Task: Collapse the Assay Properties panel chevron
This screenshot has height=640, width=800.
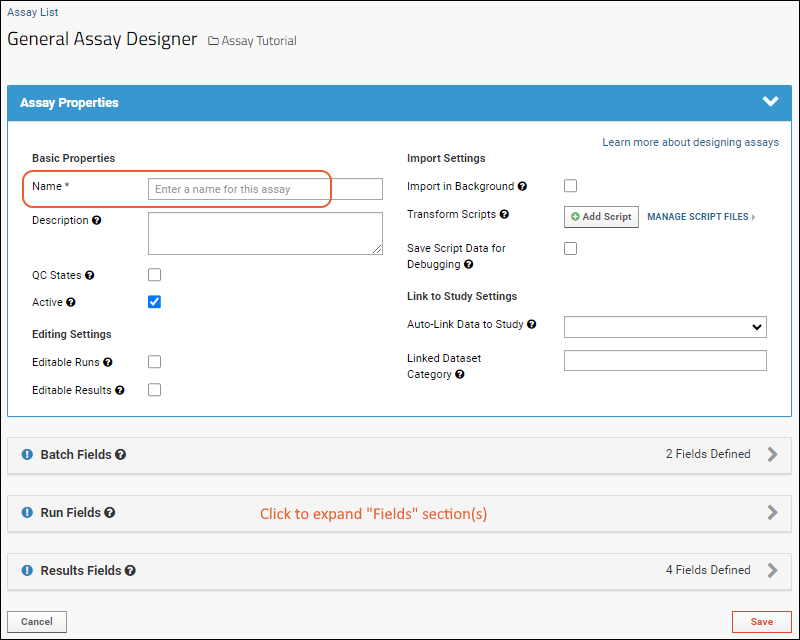Action: [770, 102]
